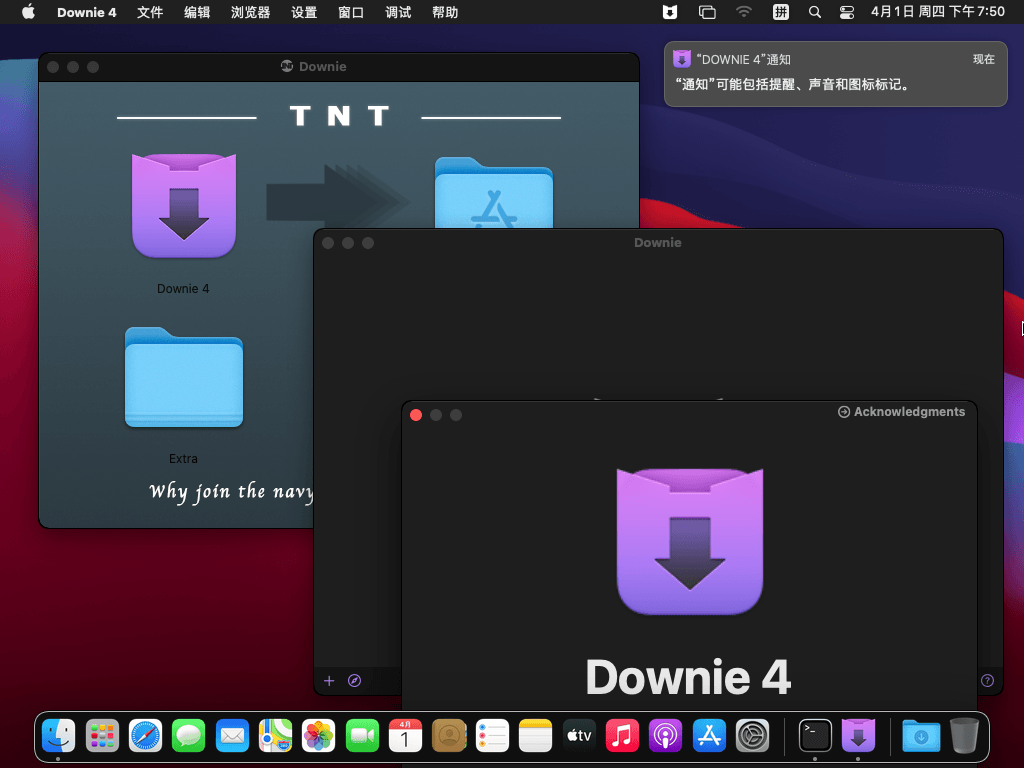This screenshot has height=768, width=1024.
Task: Open FaceTime from the Dock
Action: (362, 736)
